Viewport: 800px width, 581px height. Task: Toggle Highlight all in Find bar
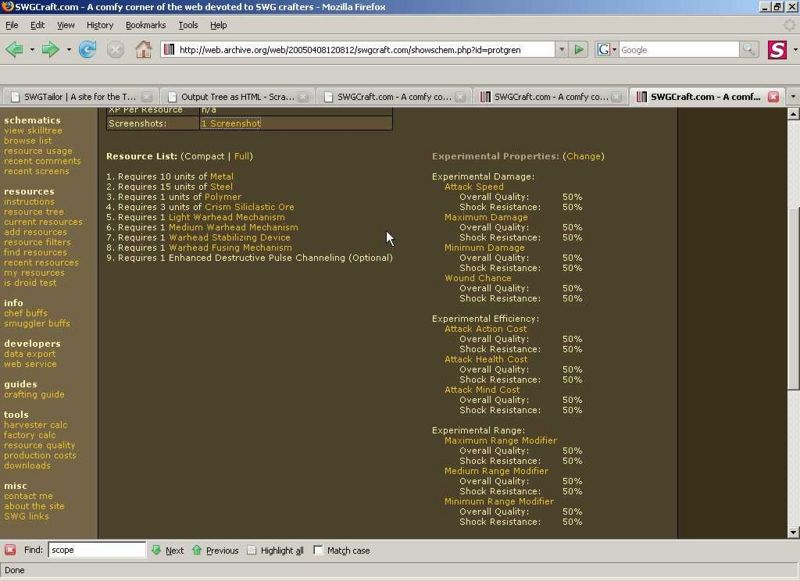(252, 550)
